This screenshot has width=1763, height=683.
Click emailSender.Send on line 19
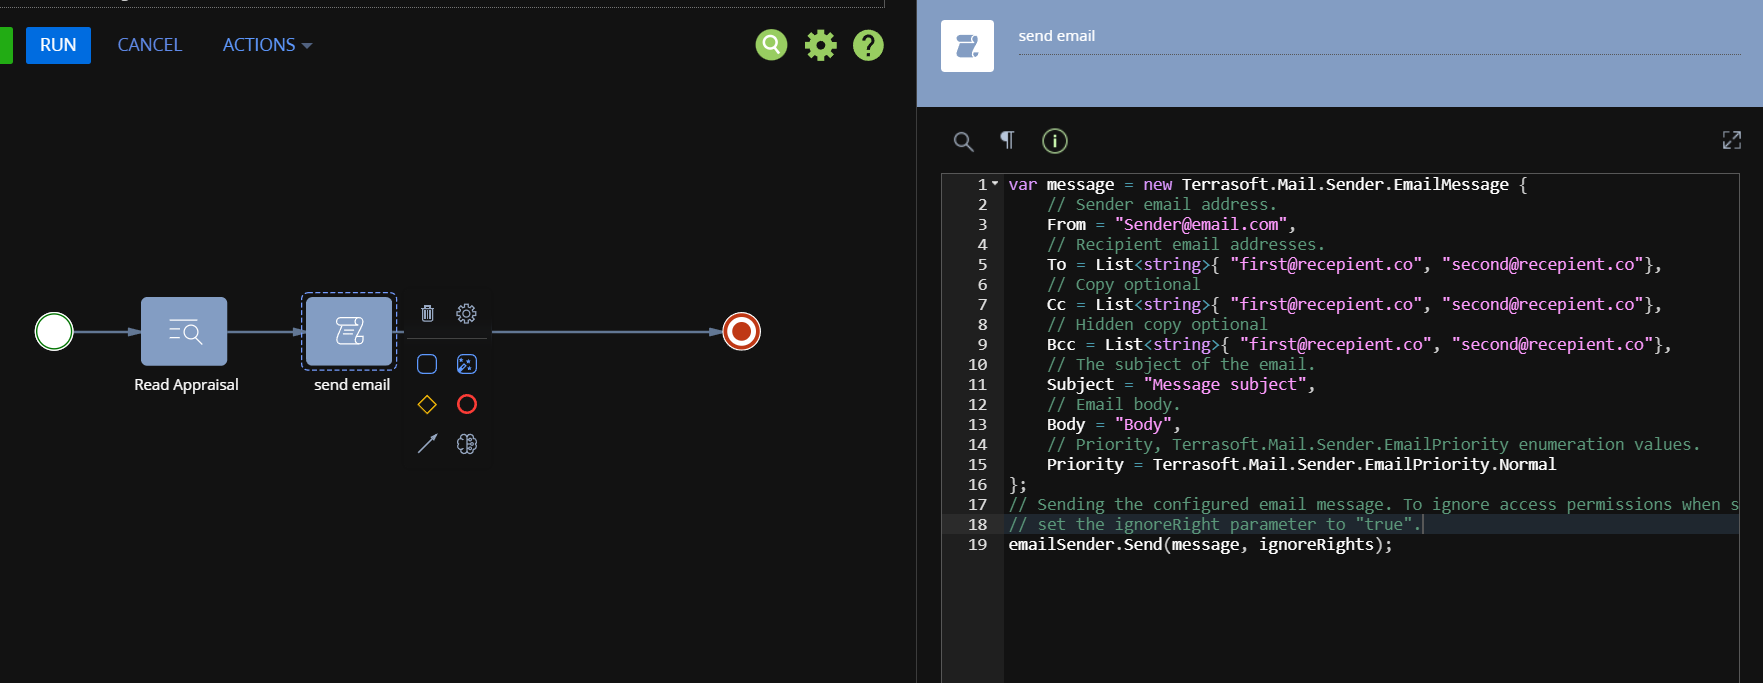coord(1085,544)
